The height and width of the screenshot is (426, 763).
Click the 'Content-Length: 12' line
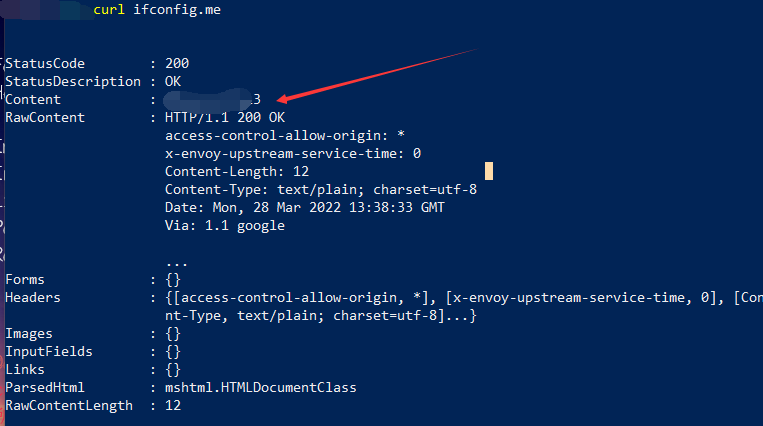237,171
